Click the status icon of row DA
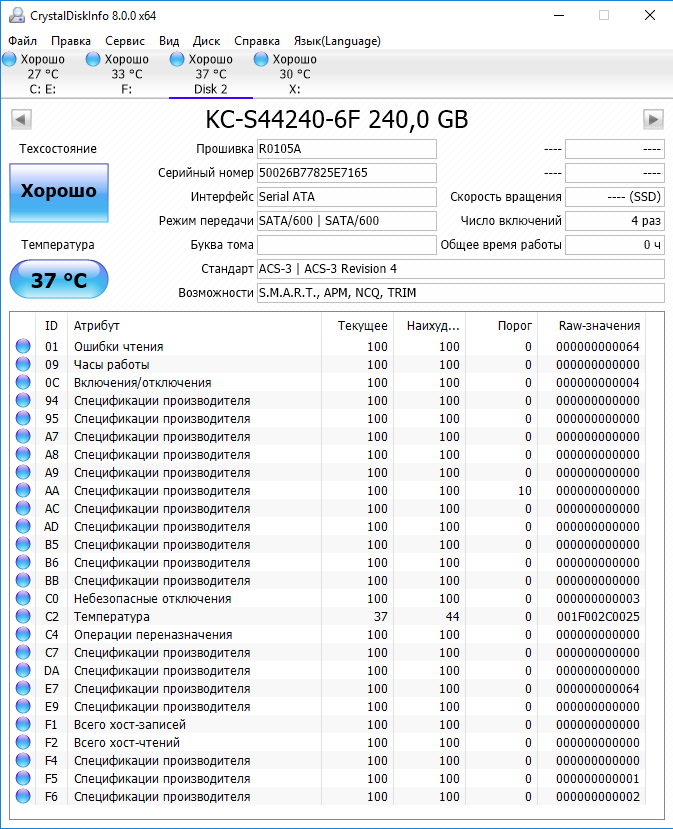The width and height of the screenshot is (673, 829). click(x=23, y=670)
